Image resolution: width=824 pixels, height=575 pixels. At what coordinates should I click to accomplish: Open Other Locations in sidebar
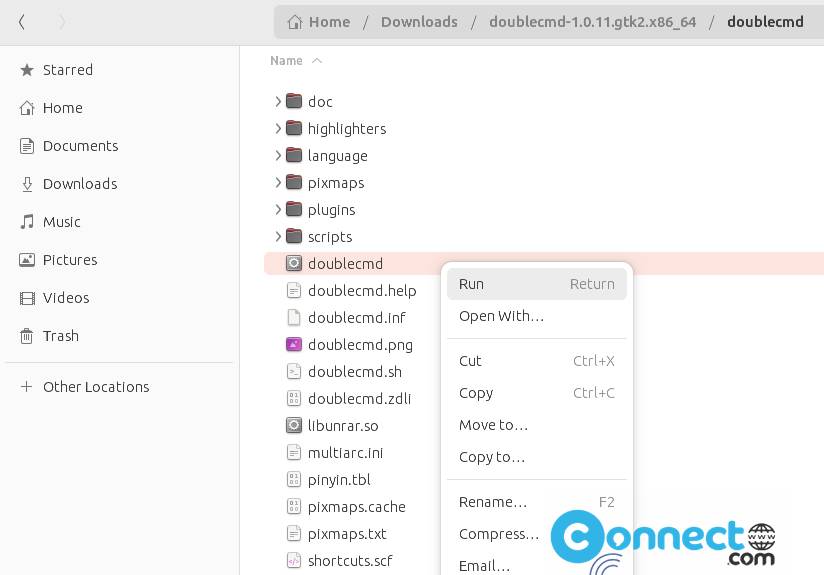96,387
